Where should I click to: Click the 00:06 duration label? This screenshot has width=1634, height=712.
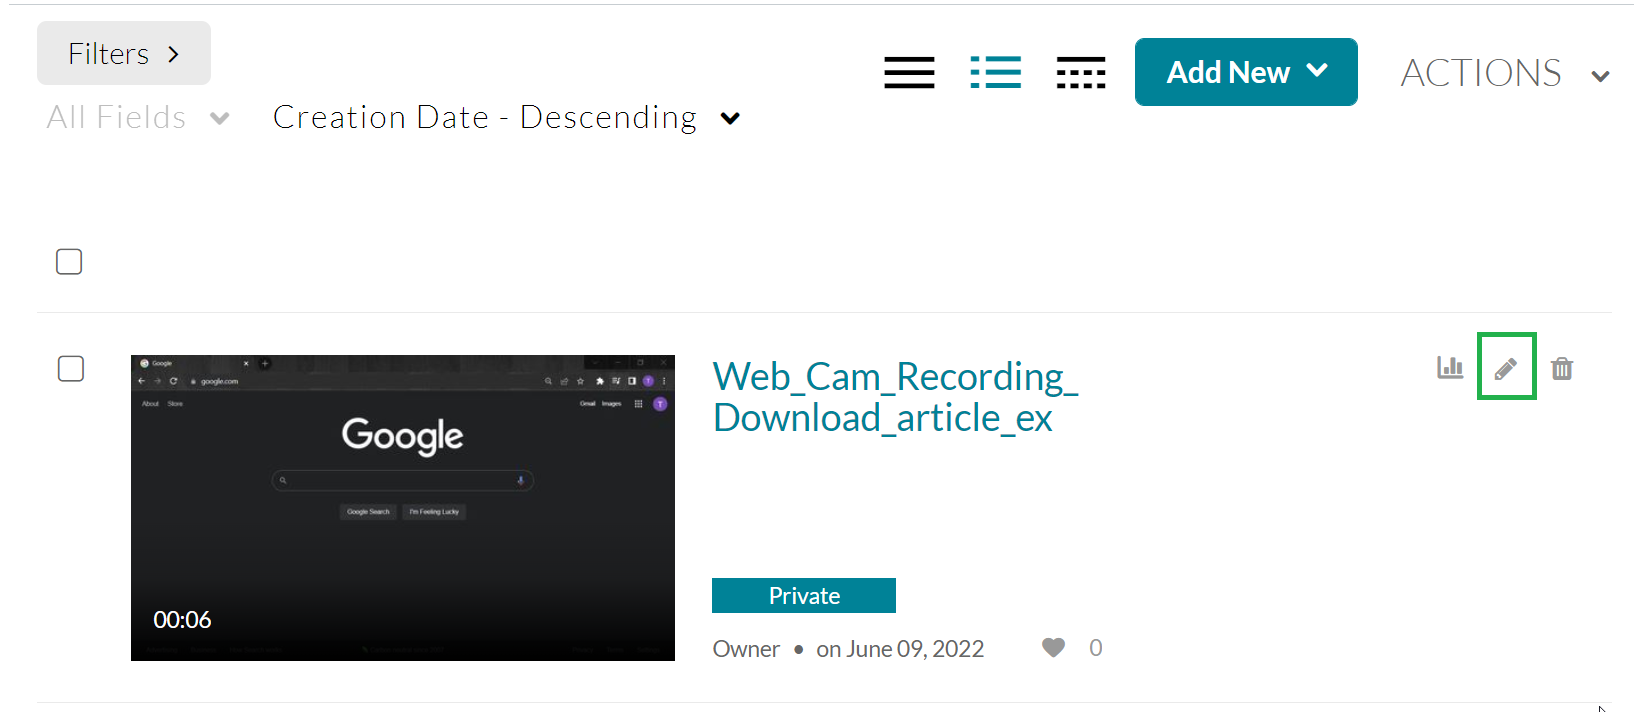click(x=182, y=620)
